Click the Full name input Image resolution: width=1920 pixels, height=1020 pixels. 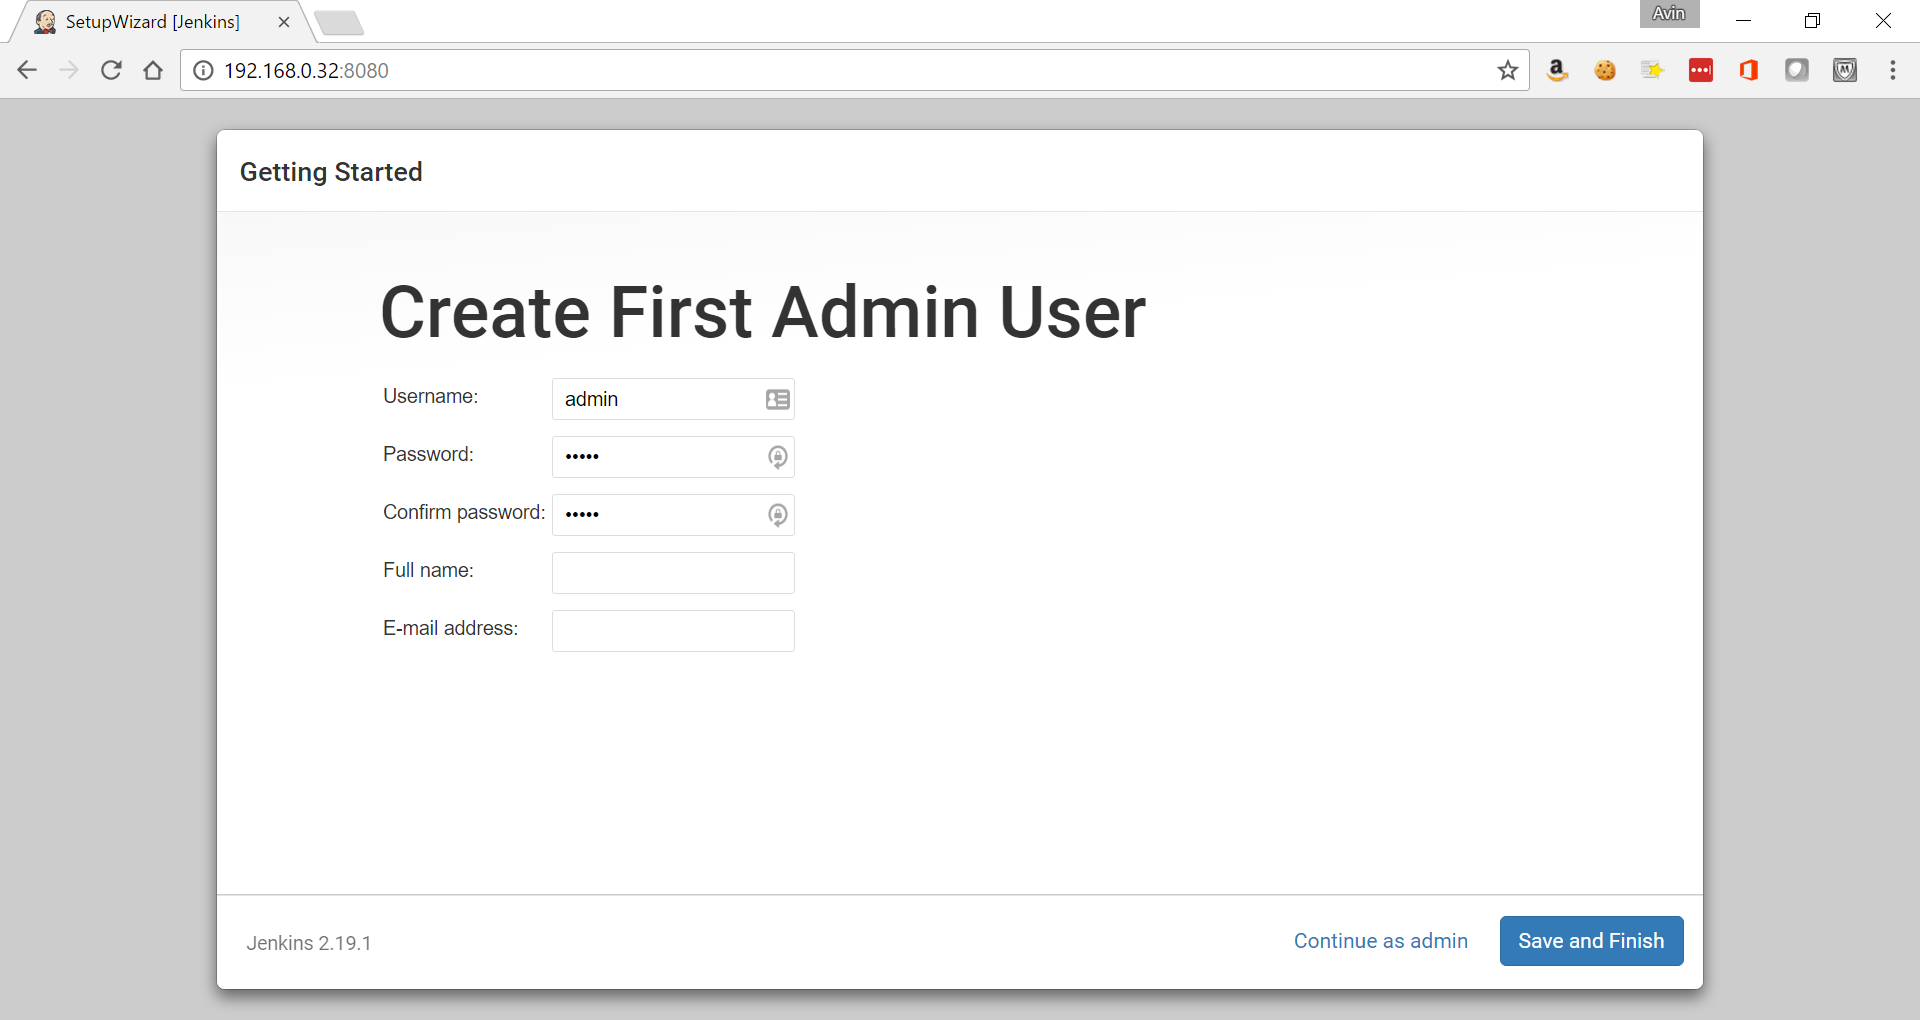(x=673, y=573)
